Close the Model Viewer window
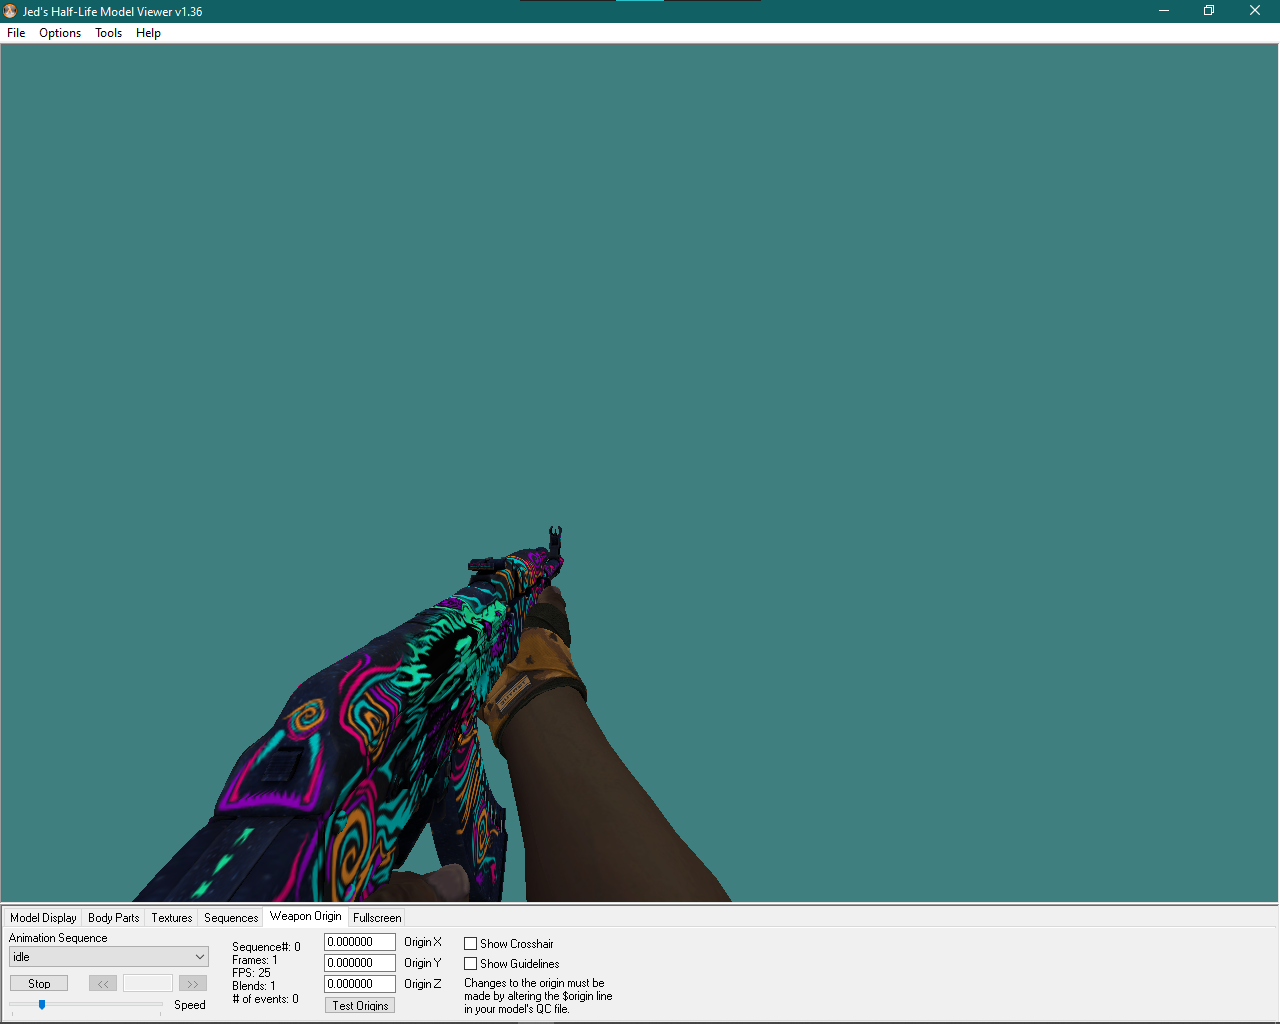 1255,11
